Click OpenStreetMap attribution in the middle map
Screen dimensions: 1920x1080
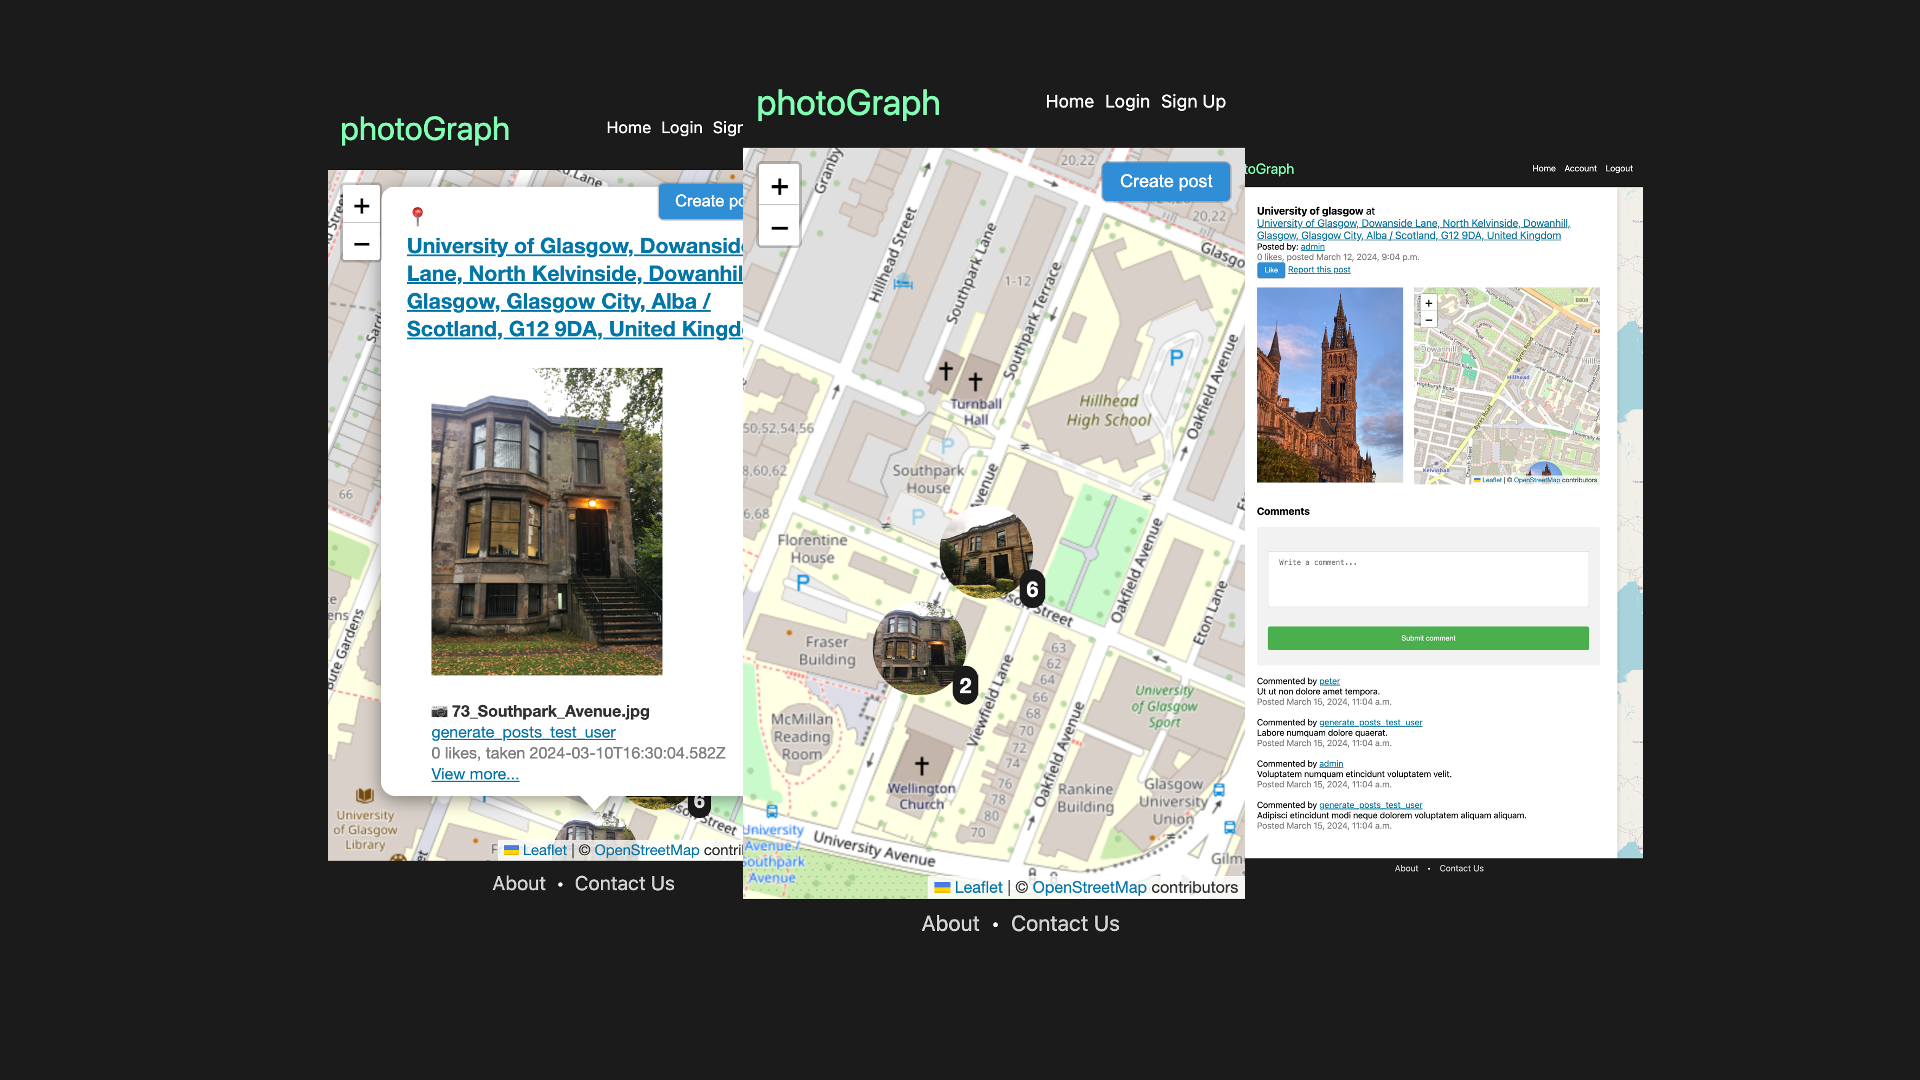tap(1089, 887)
